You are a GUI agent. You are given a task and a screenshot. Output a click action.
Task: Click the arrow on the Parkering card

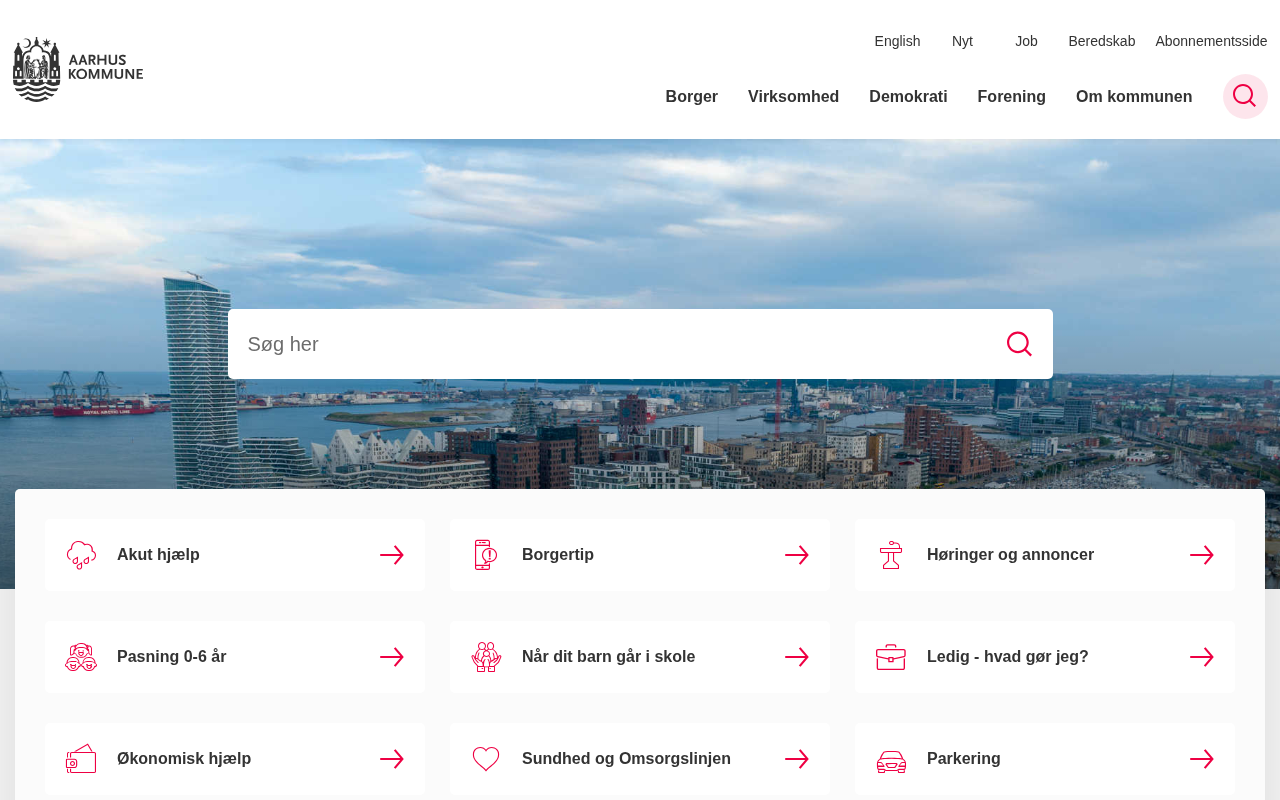[x=1202, y=759]
